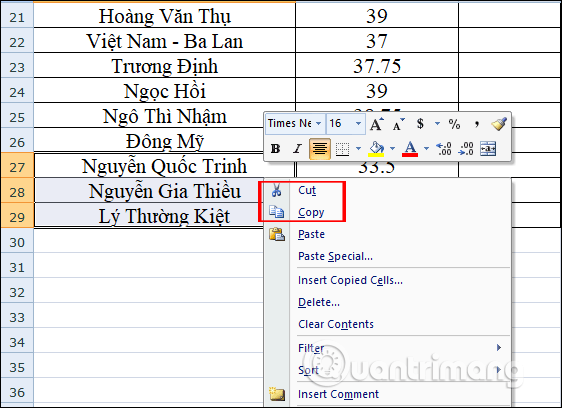Click the Cut scissors icon
The width and height of the screenshot is (562, 408).
pos(276,190)
